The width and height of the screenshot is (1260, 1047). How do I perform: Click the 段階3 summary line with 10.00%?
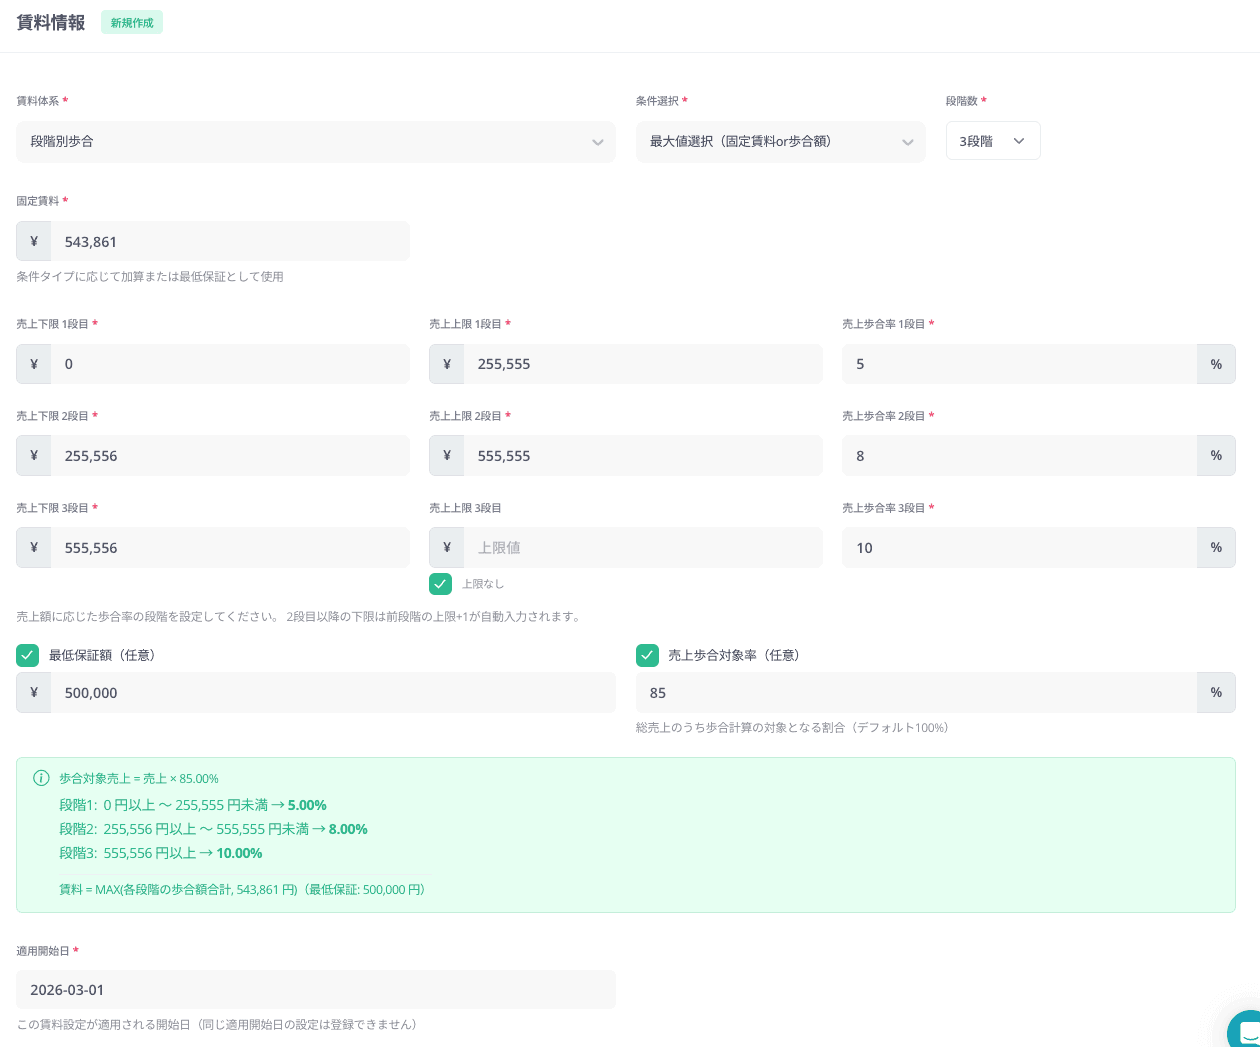point(161,853)
